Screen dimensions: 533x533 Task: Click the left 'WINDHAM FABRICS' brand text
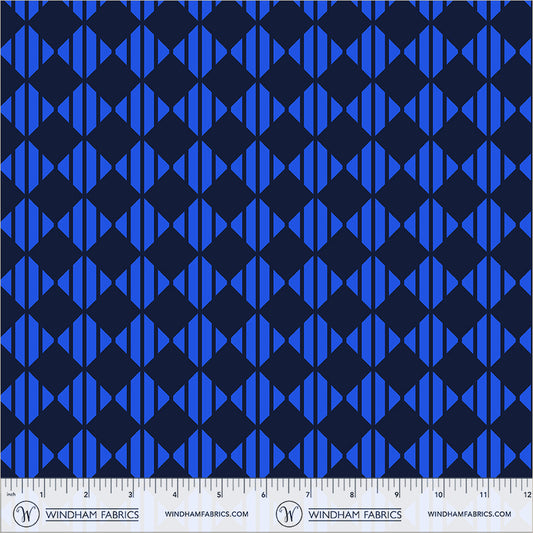[92, 514]
